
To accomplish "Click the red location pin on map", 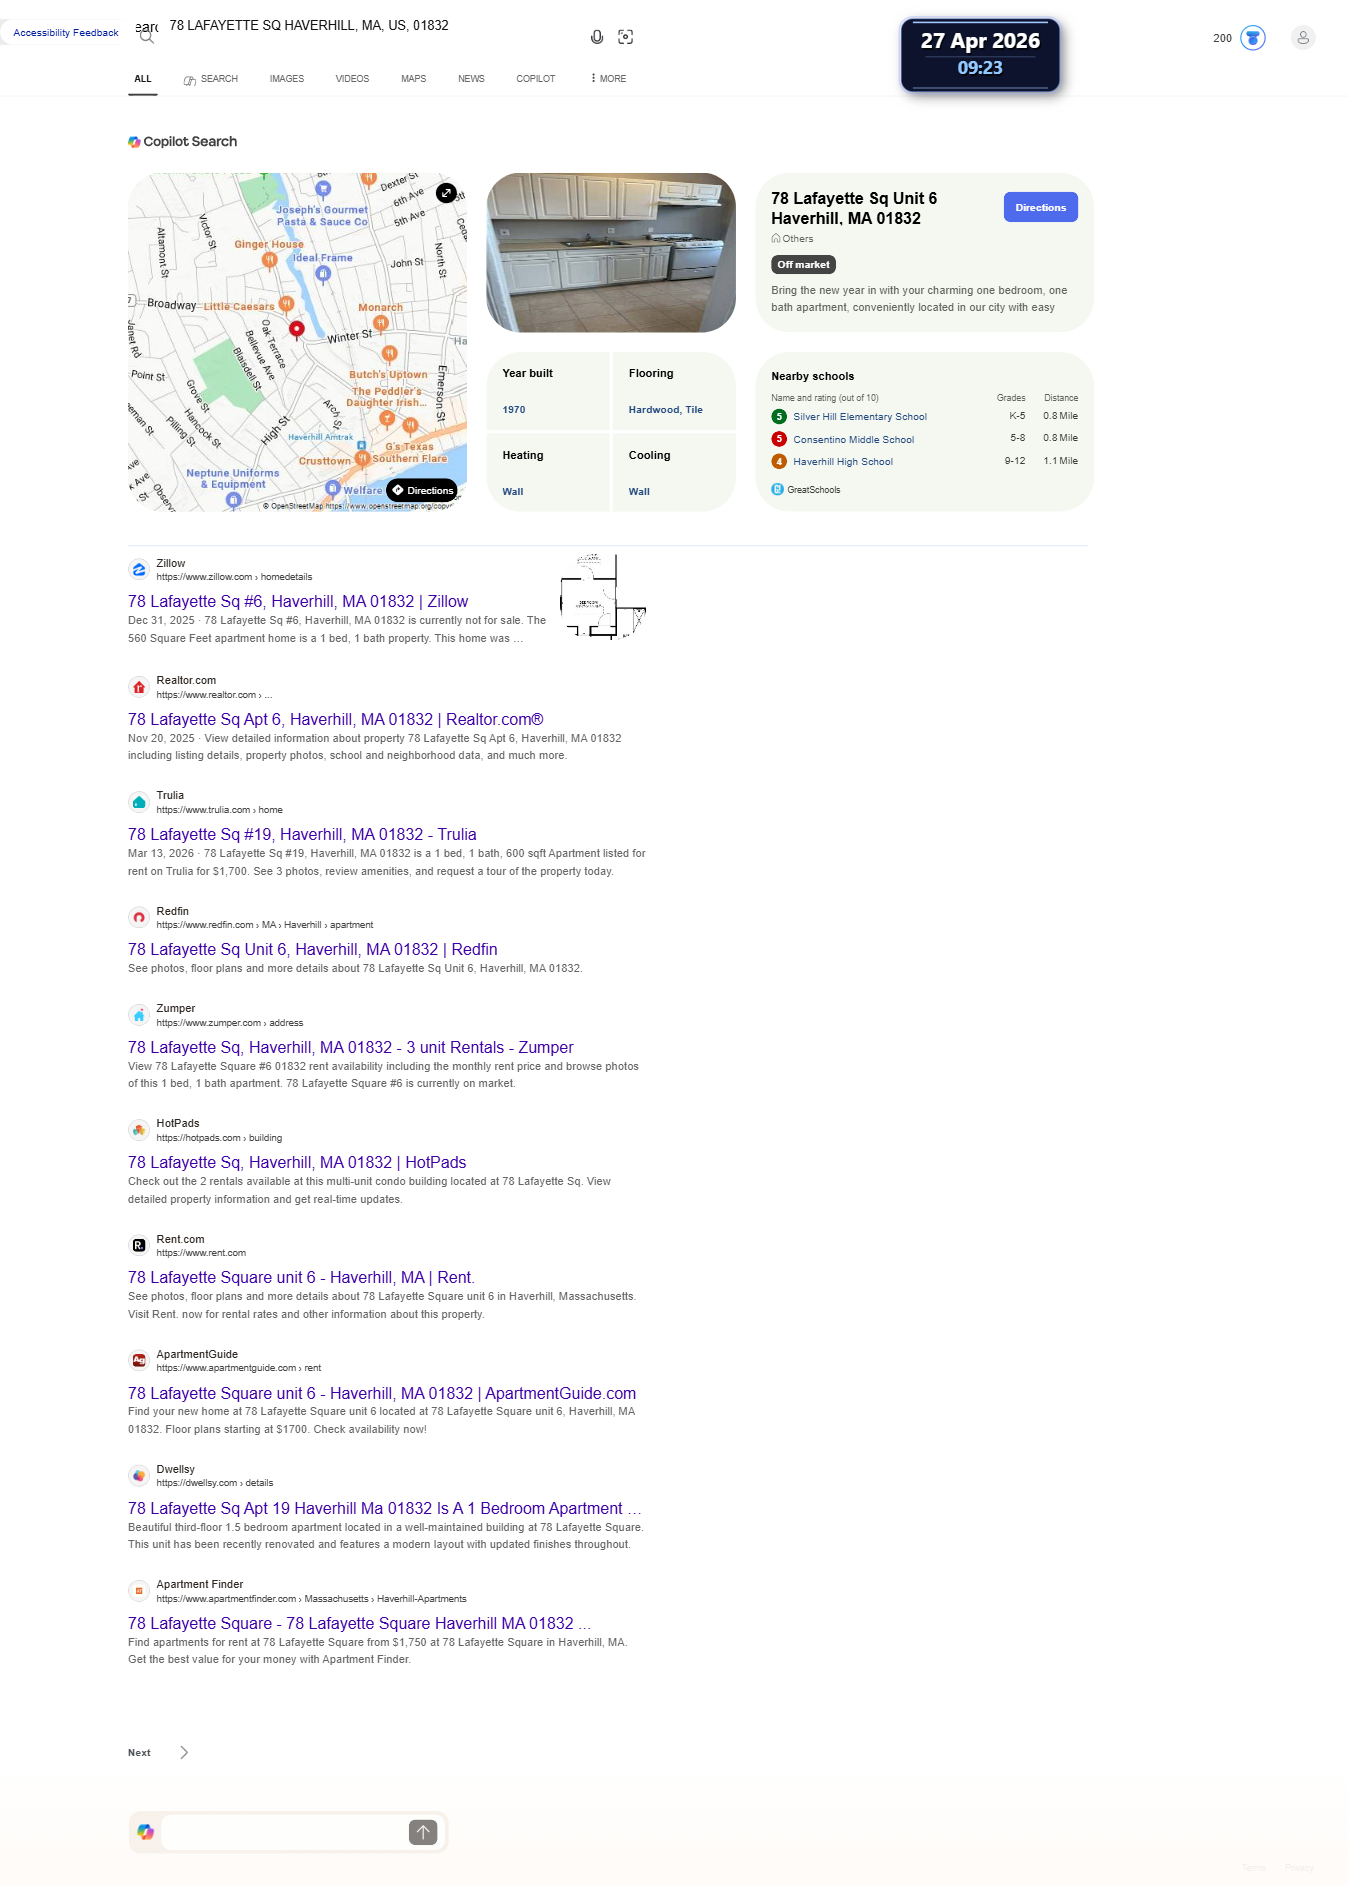I will 297,330.
